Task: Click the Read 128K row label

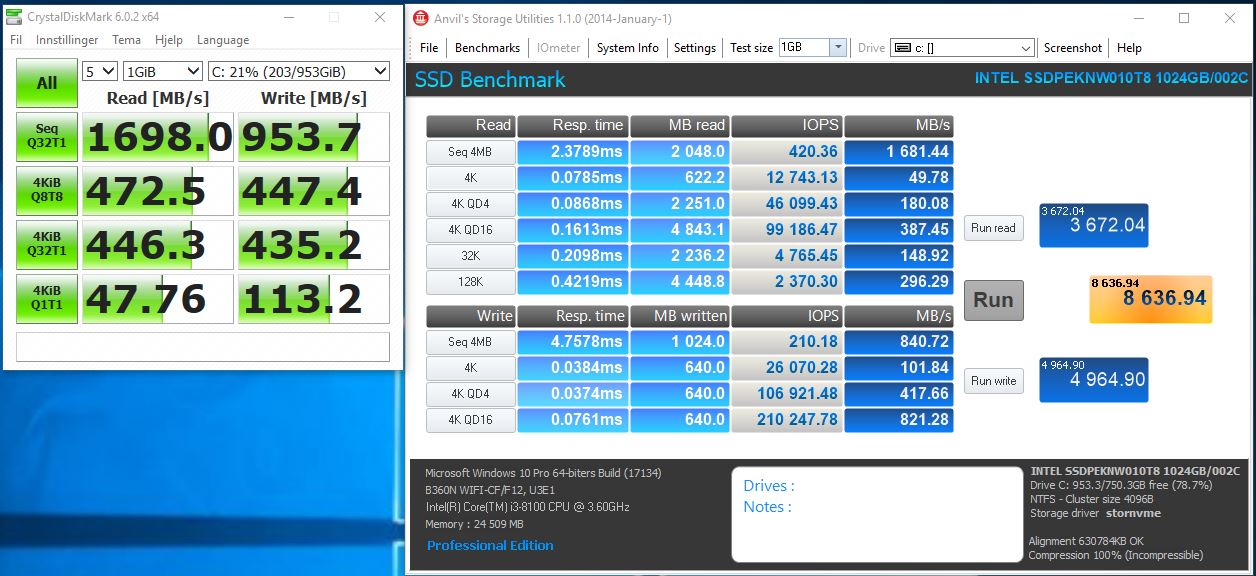Action: [470, 282]
